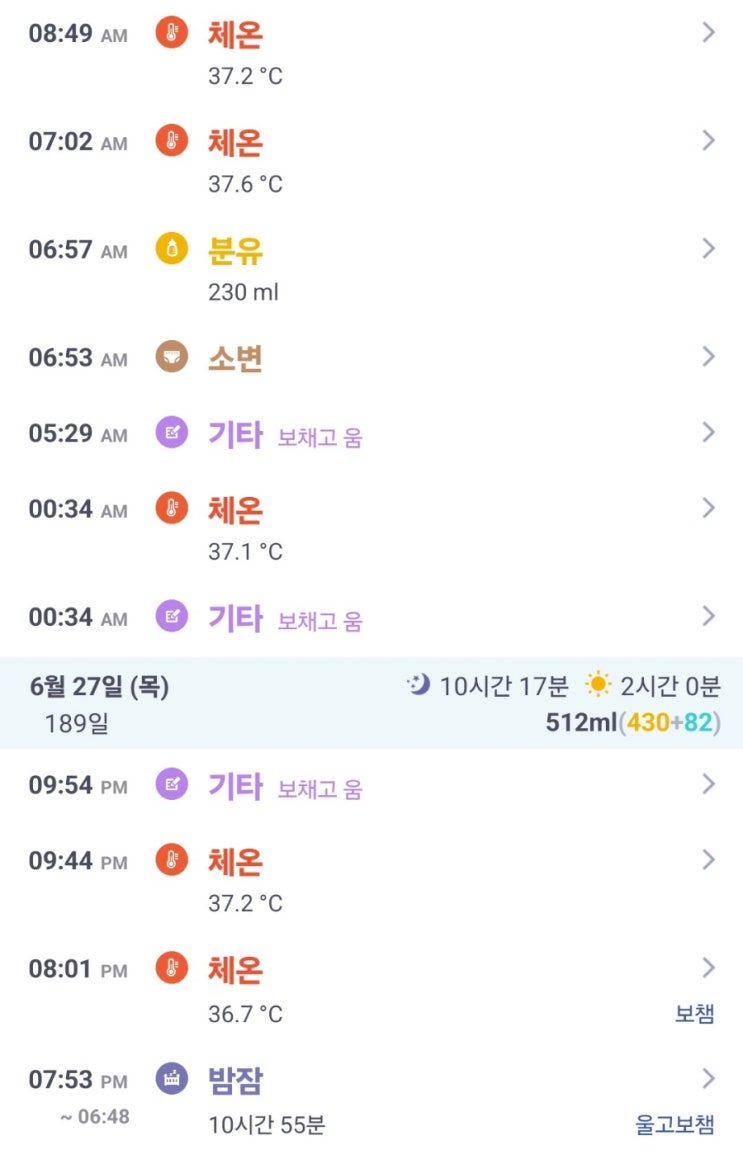The height and width of the screenshot is (1164, 743).
Task: Tap thermometer icon at 07:02 AM entry
Action: pyautogui.click(x=172, y=141)
